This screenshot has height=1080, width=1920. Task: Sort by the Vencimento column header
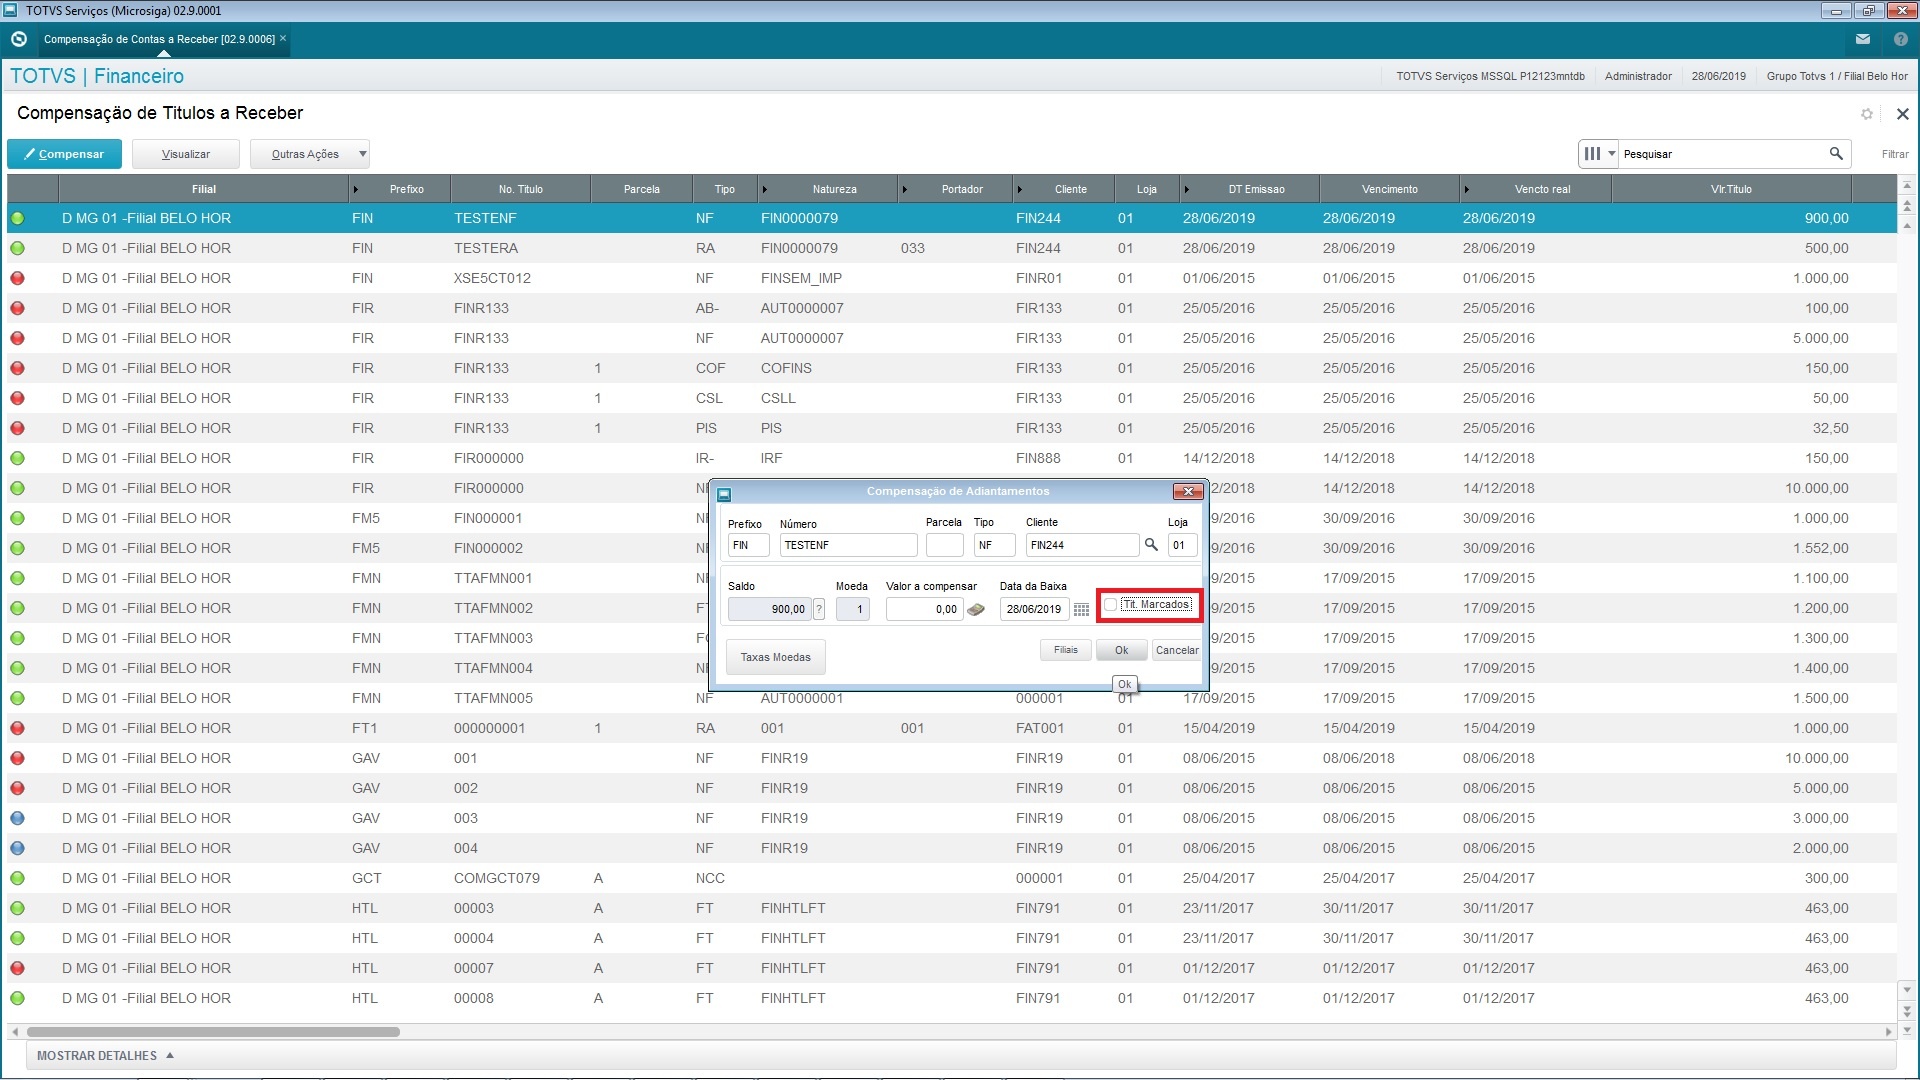(1389, 189)
